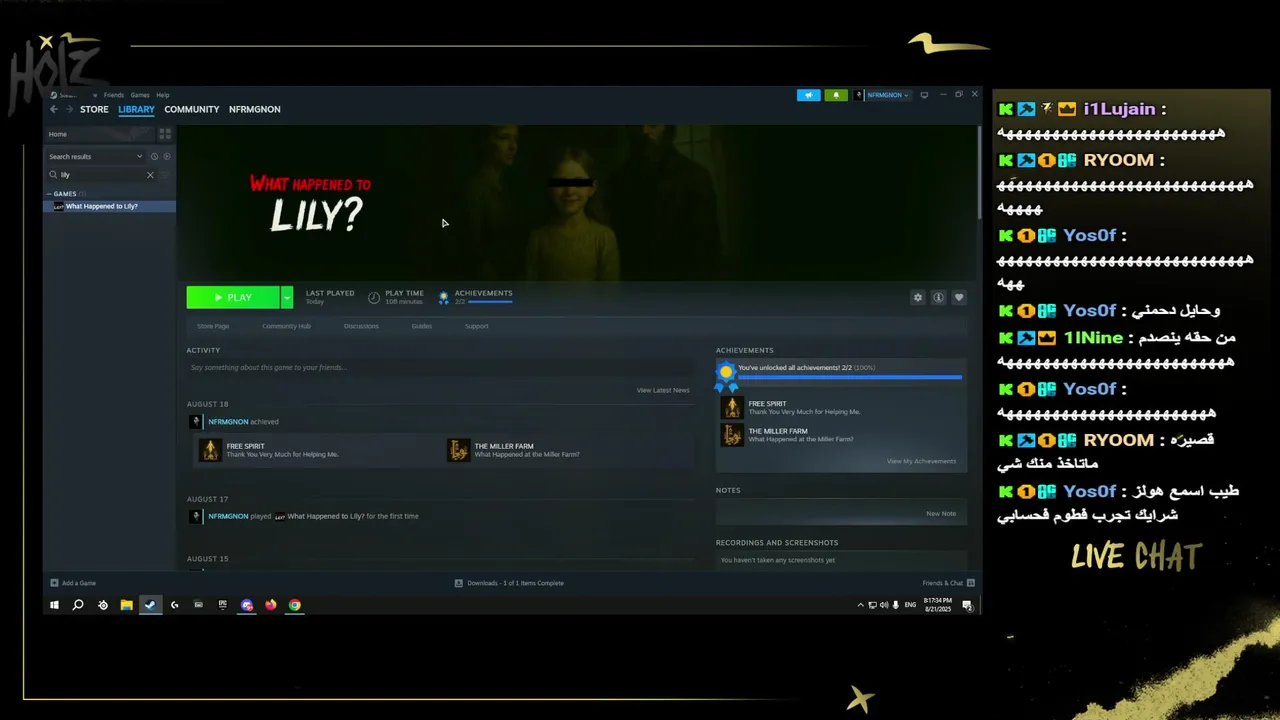Click the achievements progress bar in panel

click(850, 377)
